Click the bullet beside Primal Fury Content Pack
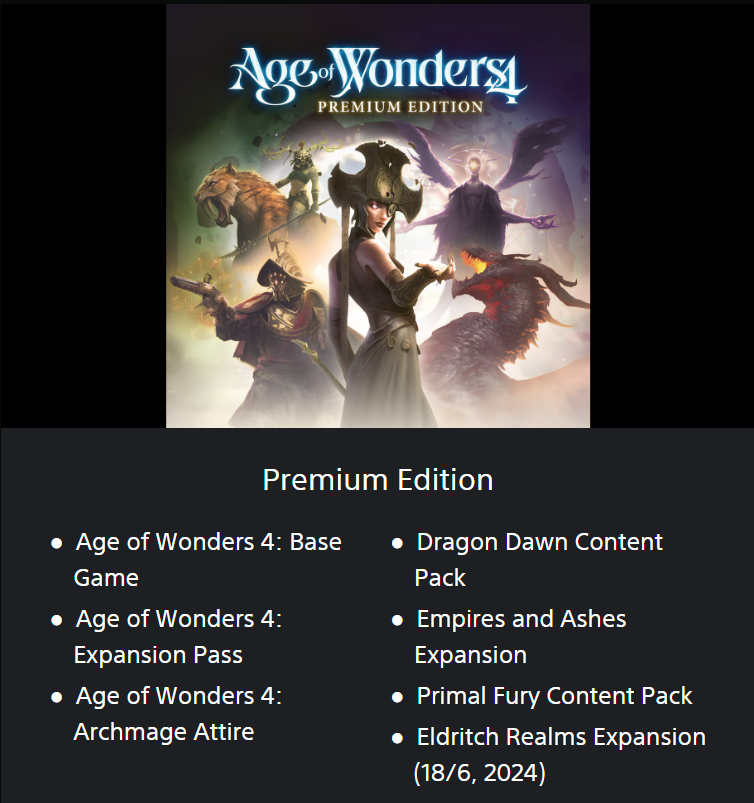The width and height of the screenshot is (754, 803). pos(397,697)
